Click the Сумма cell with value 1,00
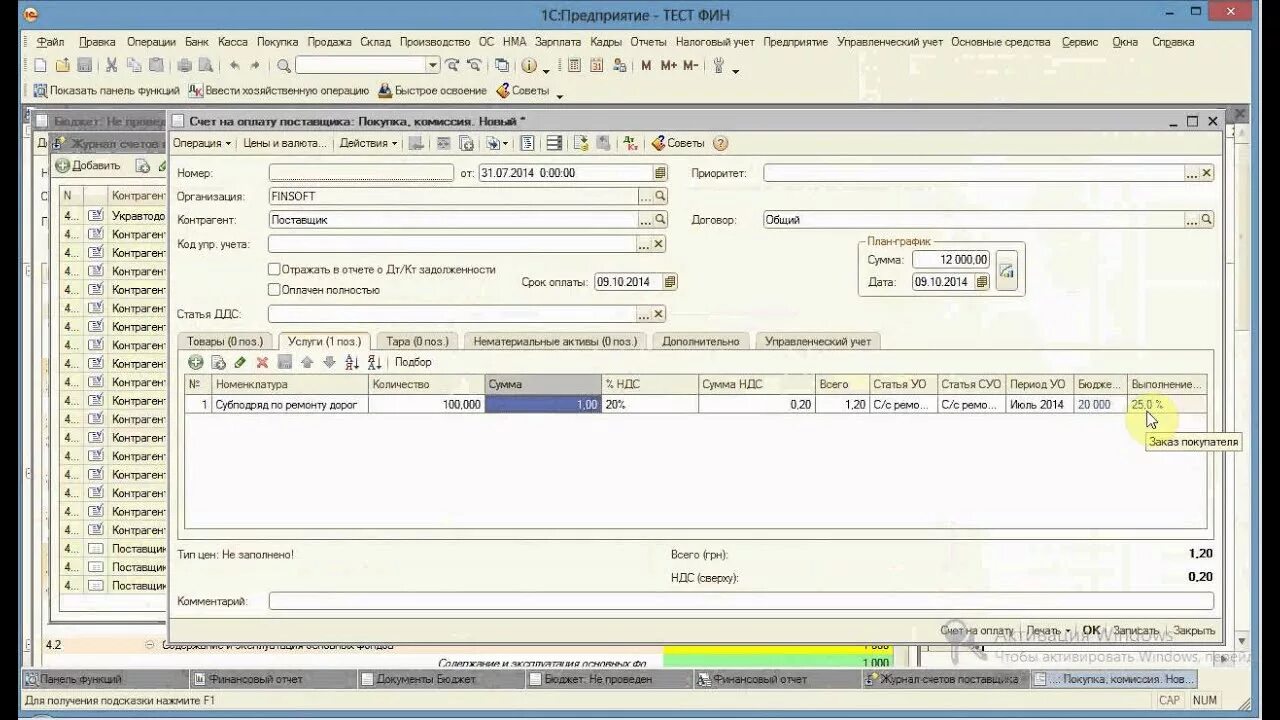1280x720 pixels. tap(543, 404)
